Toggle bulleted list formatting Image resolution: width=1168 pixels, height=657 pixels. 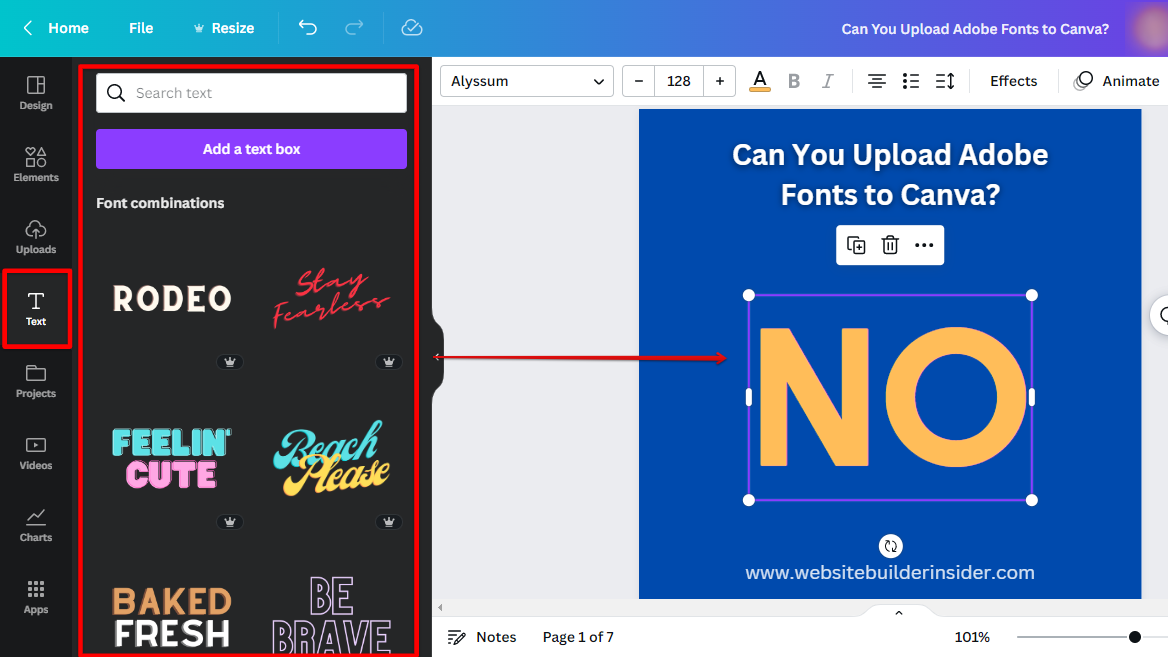pyautogui.click(x=911, y=81)
